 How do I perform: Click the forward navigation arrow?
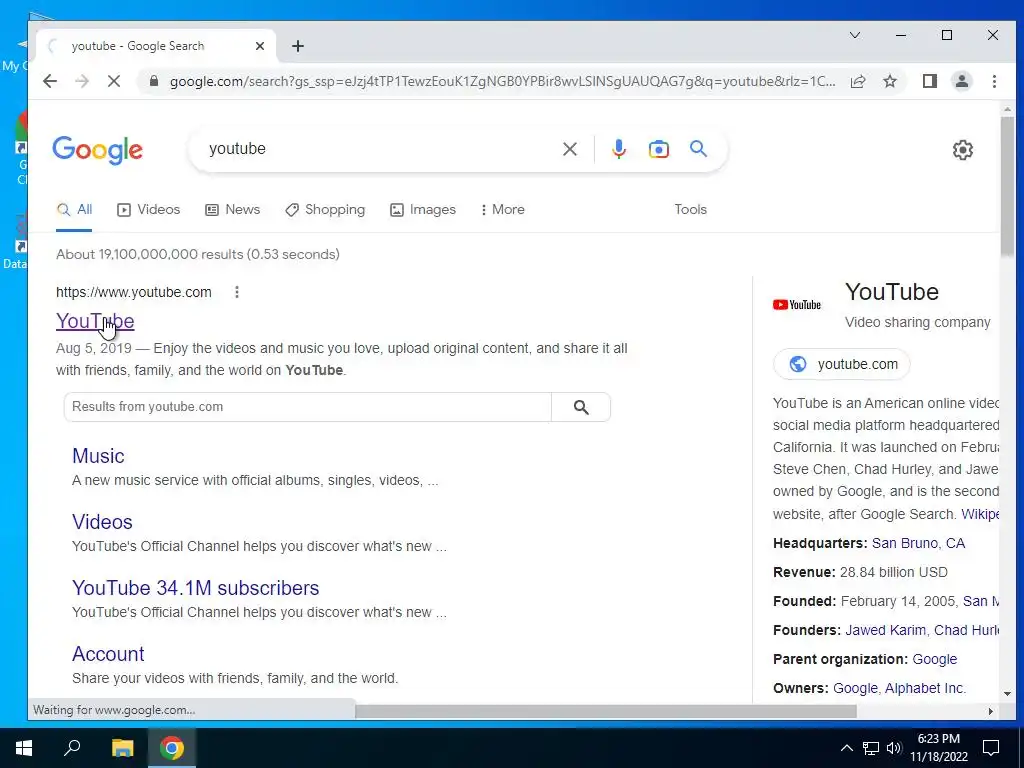click(x=82, y=81)
